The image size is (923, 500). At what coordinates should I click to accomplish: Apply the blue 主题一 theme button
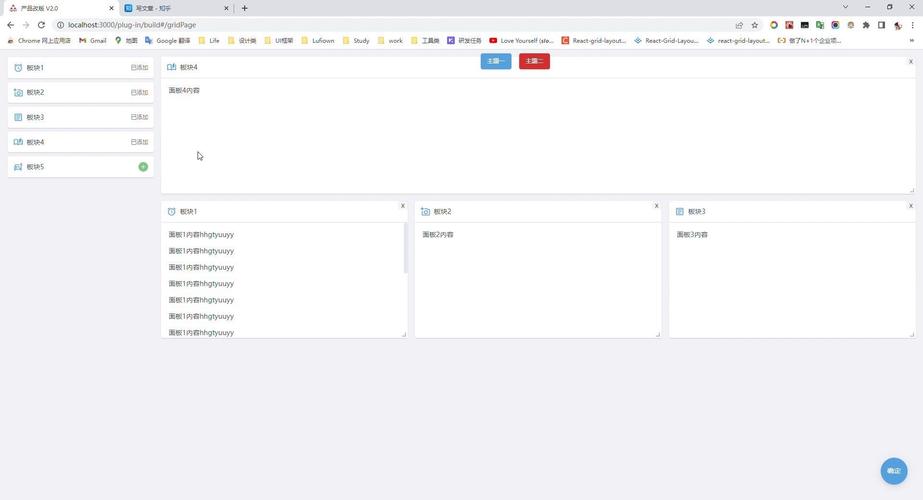coord(496,61)
